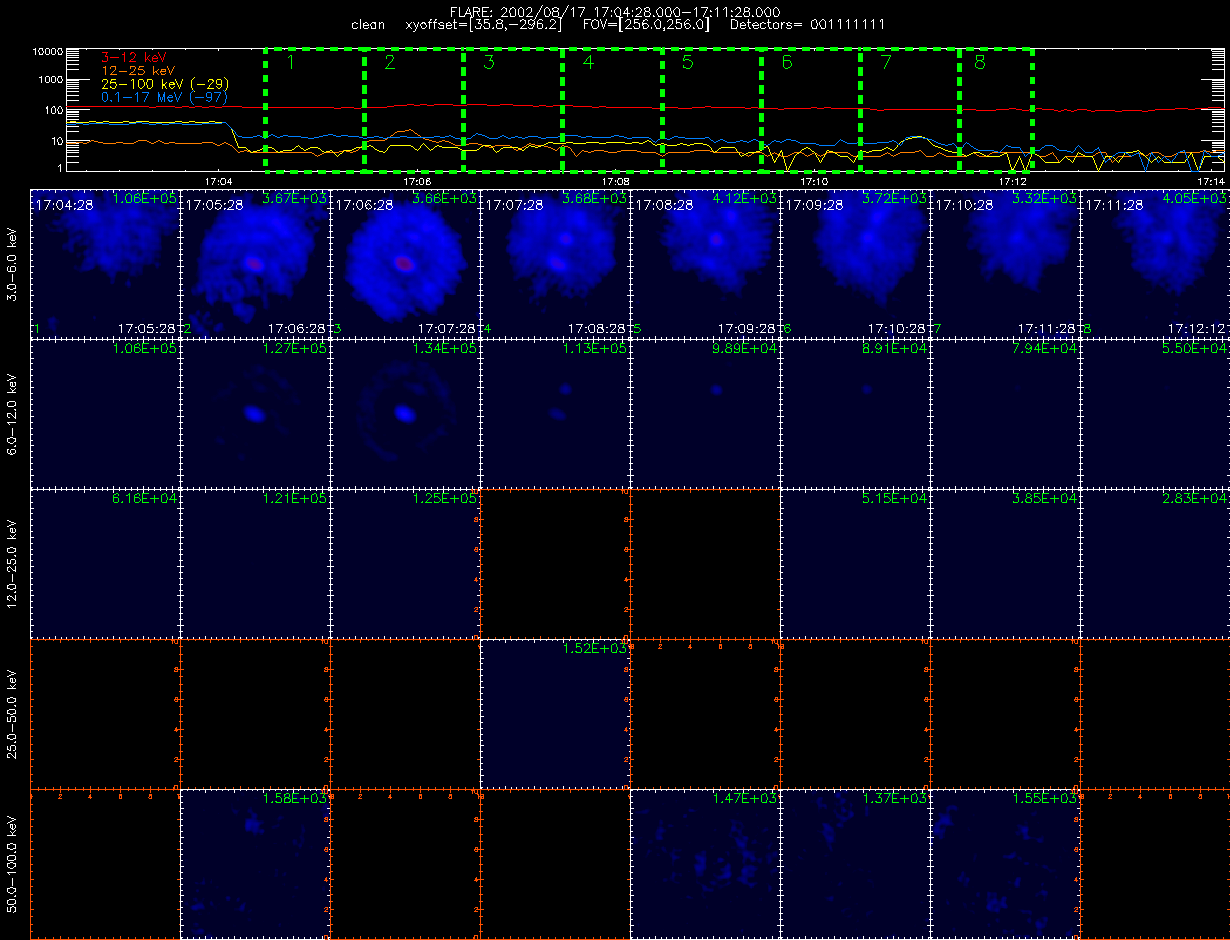Open the 3.0-6.0 keV image starting 17:05:28
Screen dimensions: 1230x940
[x=255, y=263]
